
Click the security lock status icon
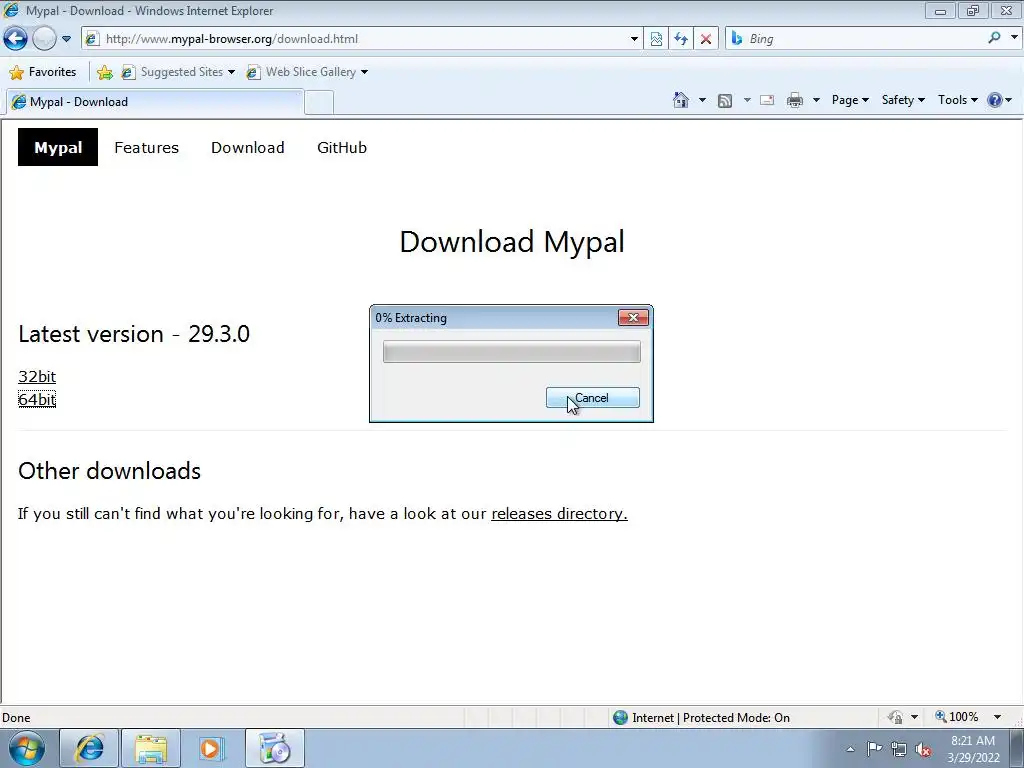point(895,717)
